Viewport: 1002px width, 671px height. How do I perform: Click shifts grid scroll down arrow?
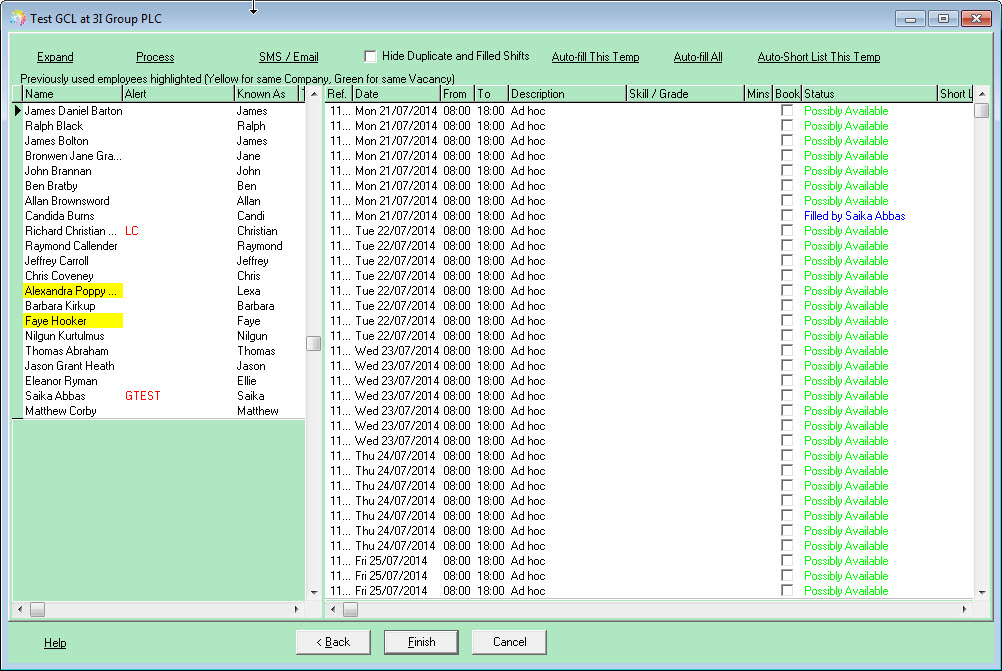point(982,592)
